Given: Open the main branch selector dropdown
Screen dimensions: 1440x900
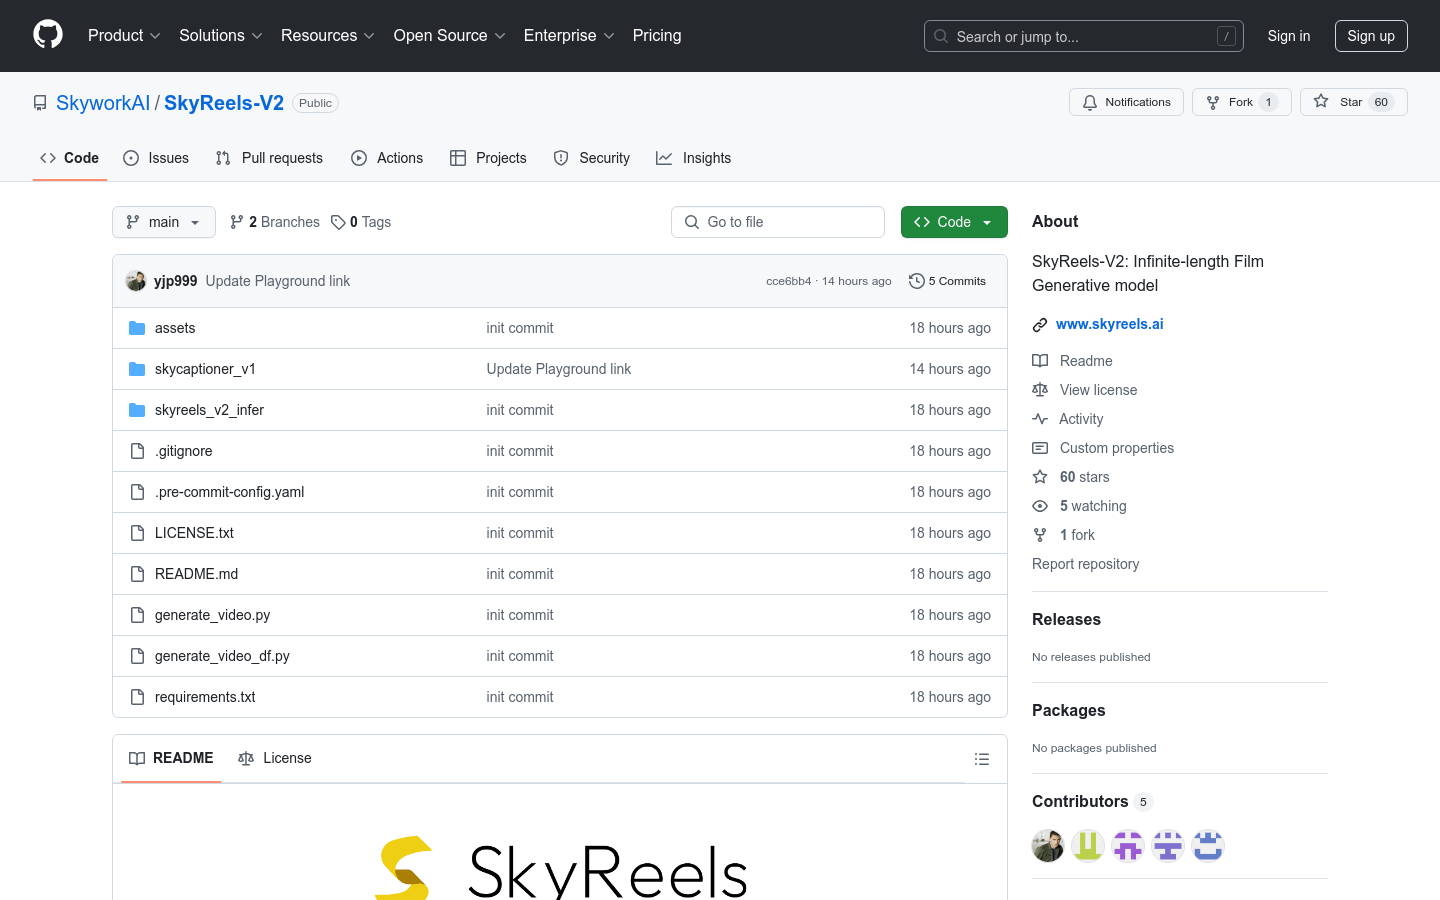Looking at the screenshot, I should (x=164, y=222).
